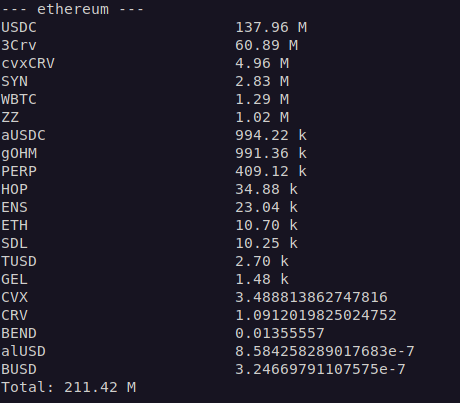Click the TUSD balance 2.70 k
The width and height of the screenshot is (460, 403).
262,261
